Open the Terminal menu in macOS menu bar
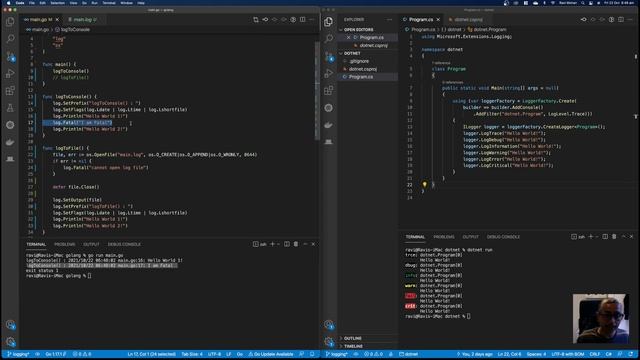Screen dimensions: 640x360 (x=109, y=2)
